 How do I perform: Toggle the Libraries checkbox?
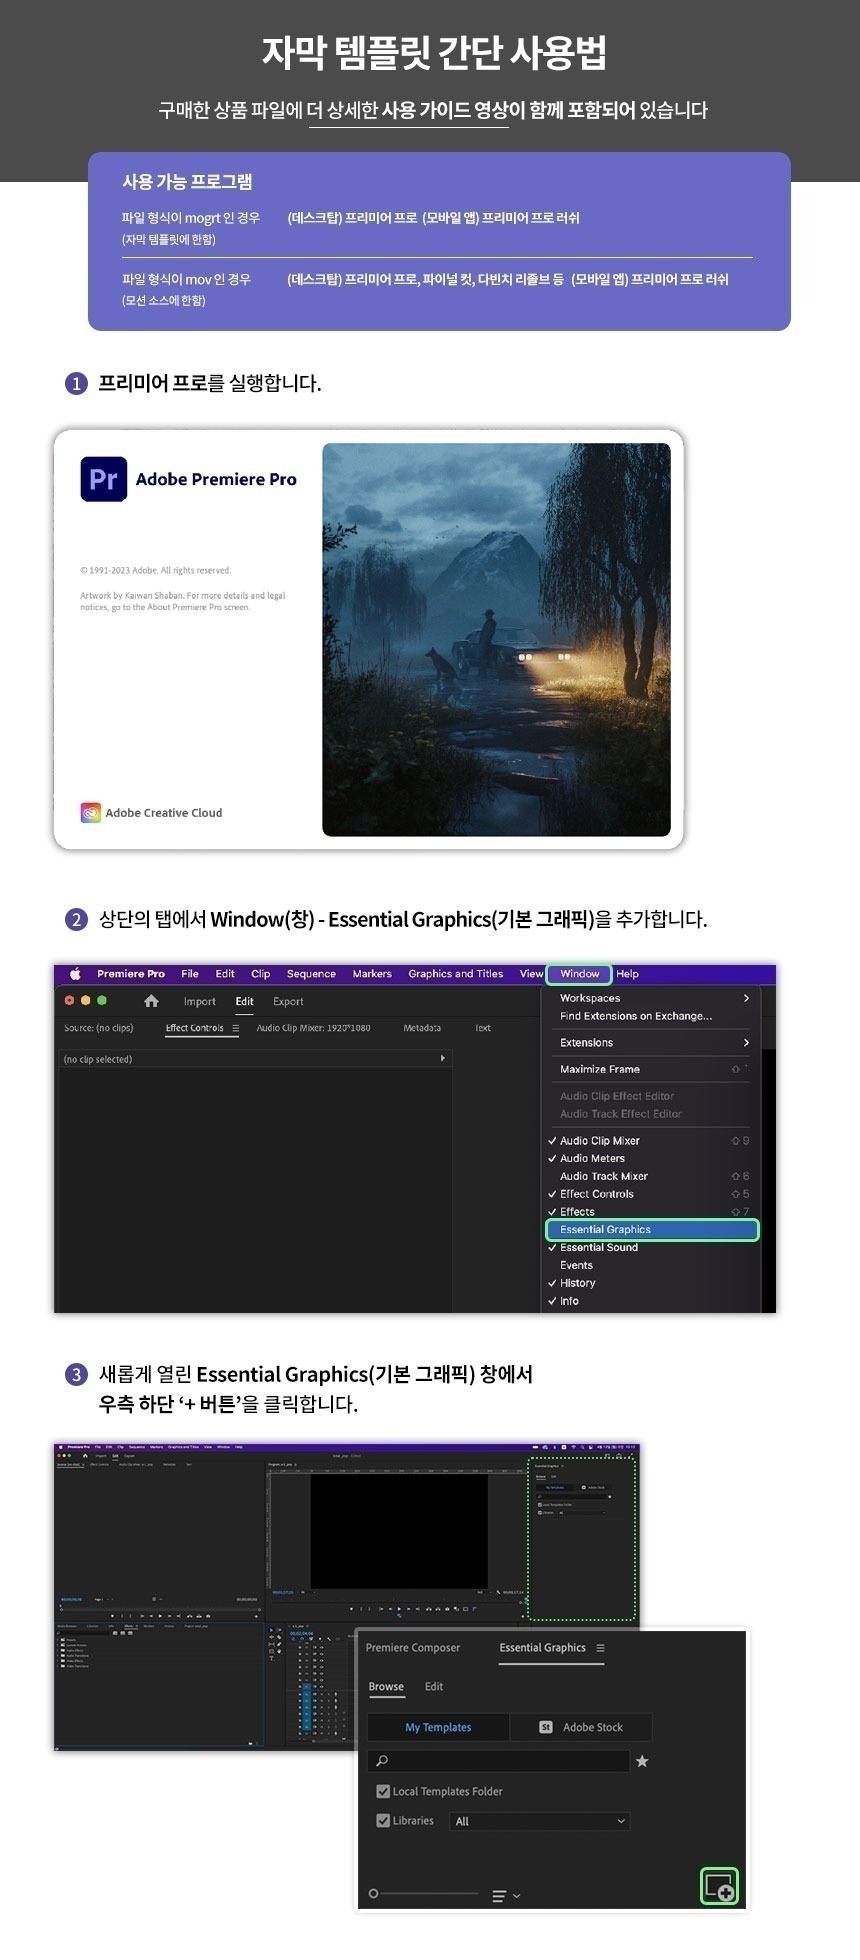click(x=383, y=1820)
